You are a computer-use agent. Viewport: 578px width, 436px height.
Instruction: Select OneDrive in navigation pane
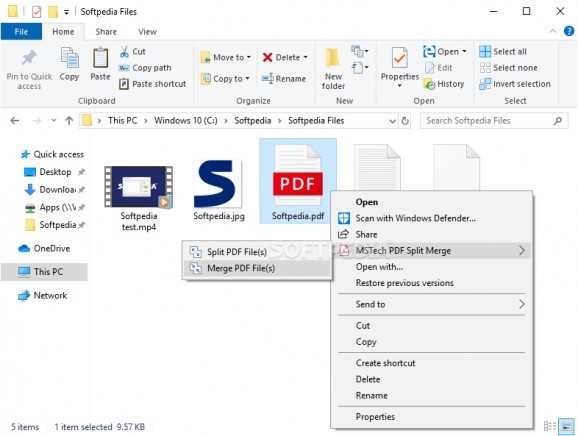(44, 248)
